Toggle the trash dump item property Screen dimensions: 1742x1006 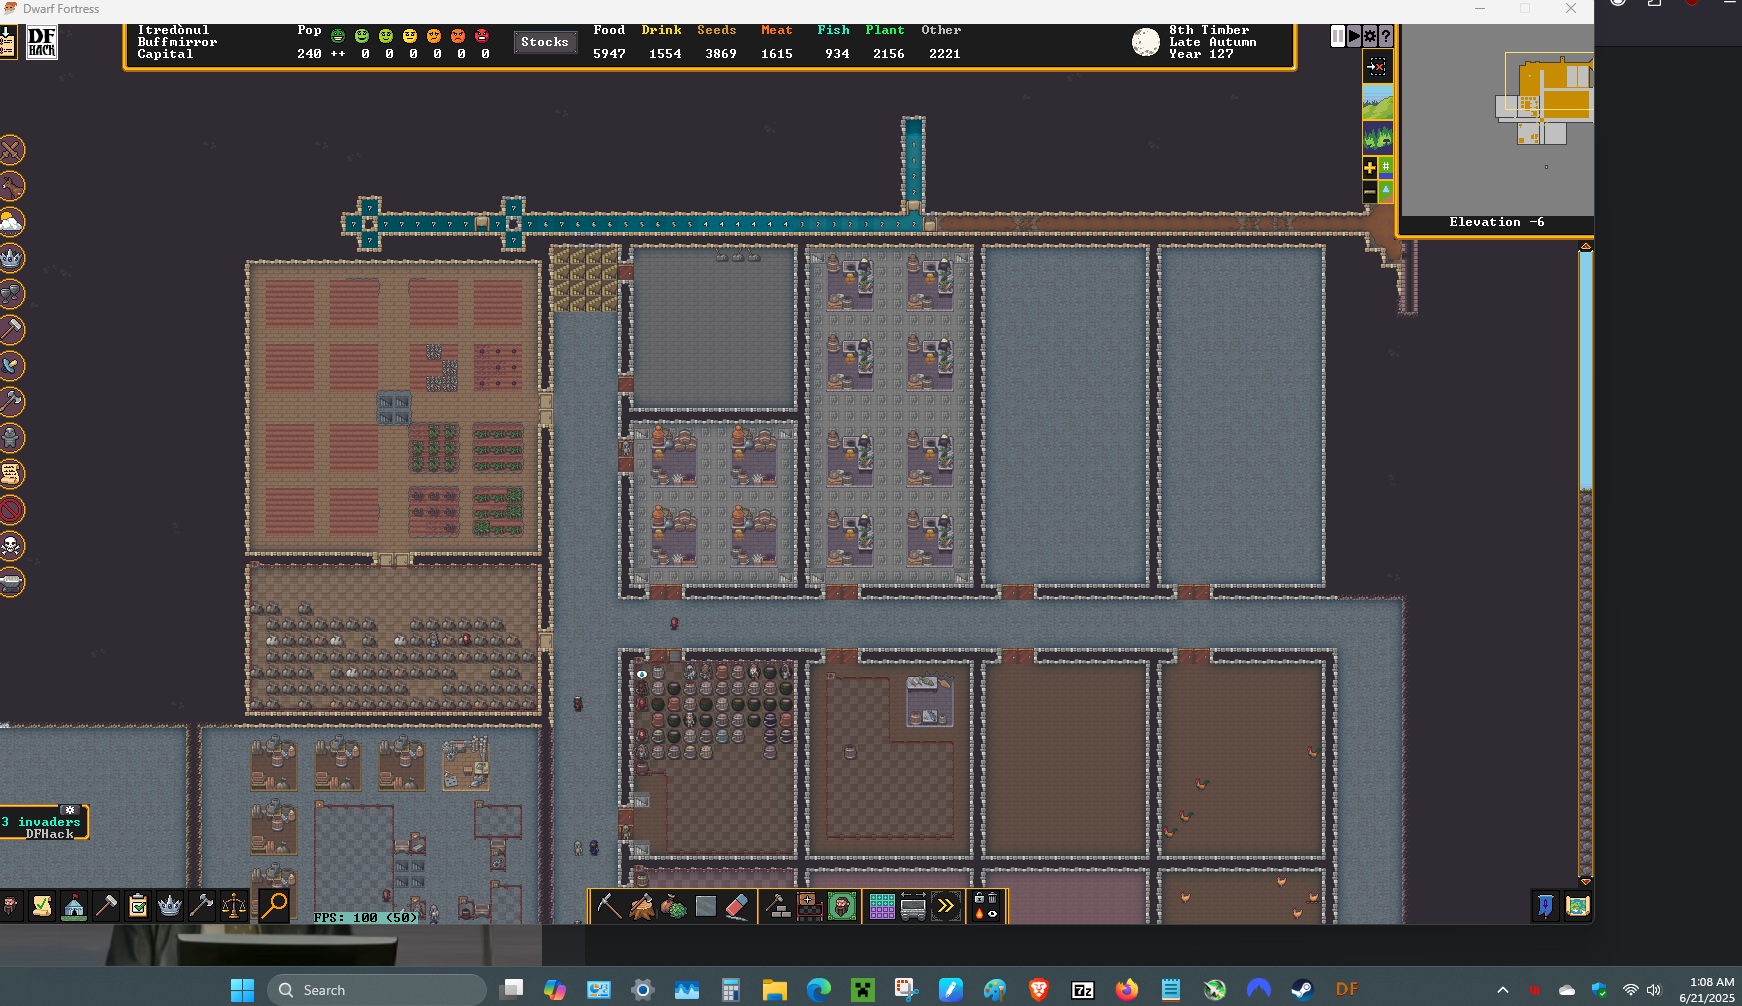[x=992, y=899]
